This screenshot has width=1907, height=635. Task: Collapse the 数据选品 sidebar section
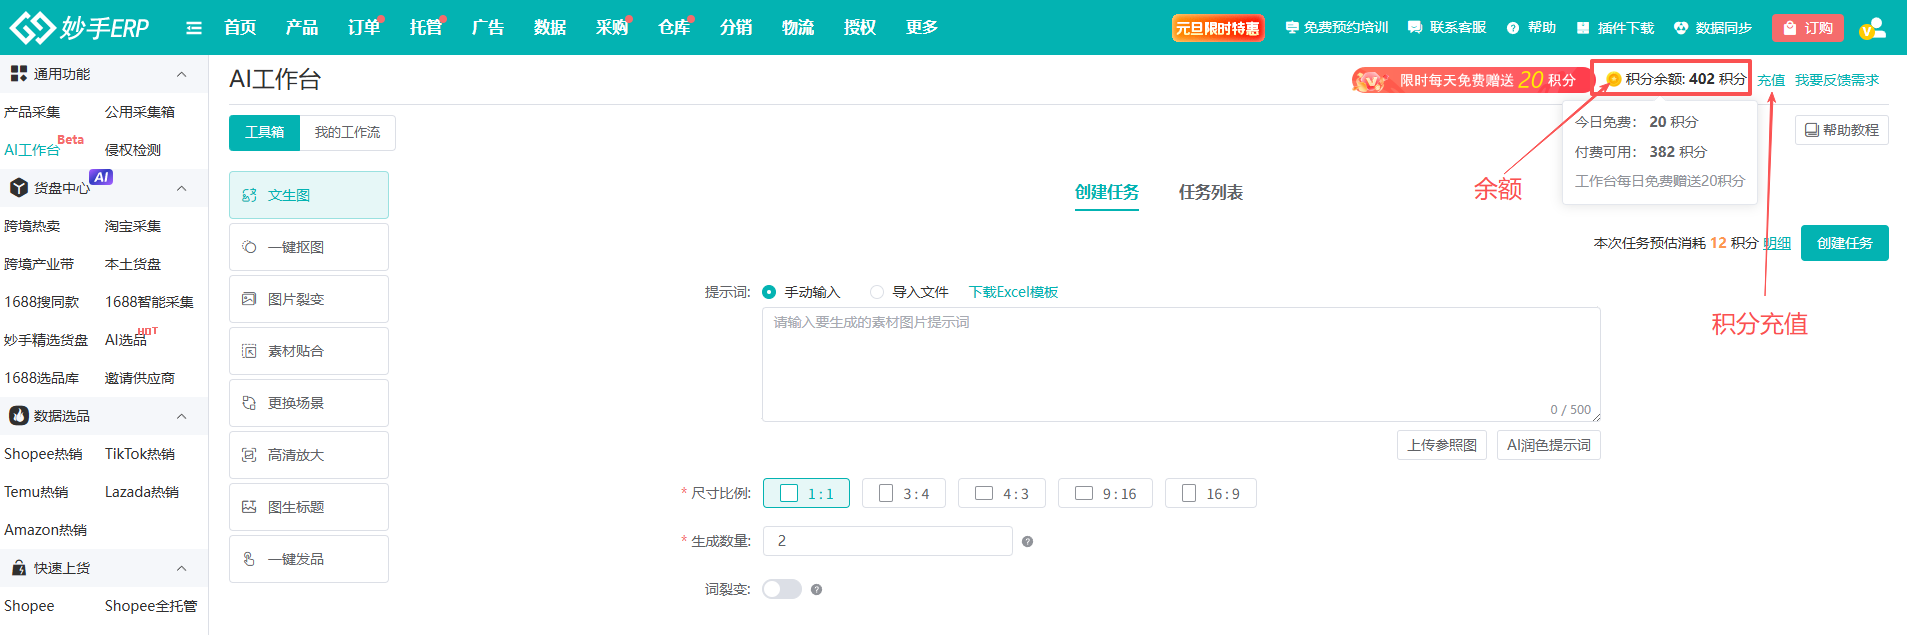[x=181, y=416]
